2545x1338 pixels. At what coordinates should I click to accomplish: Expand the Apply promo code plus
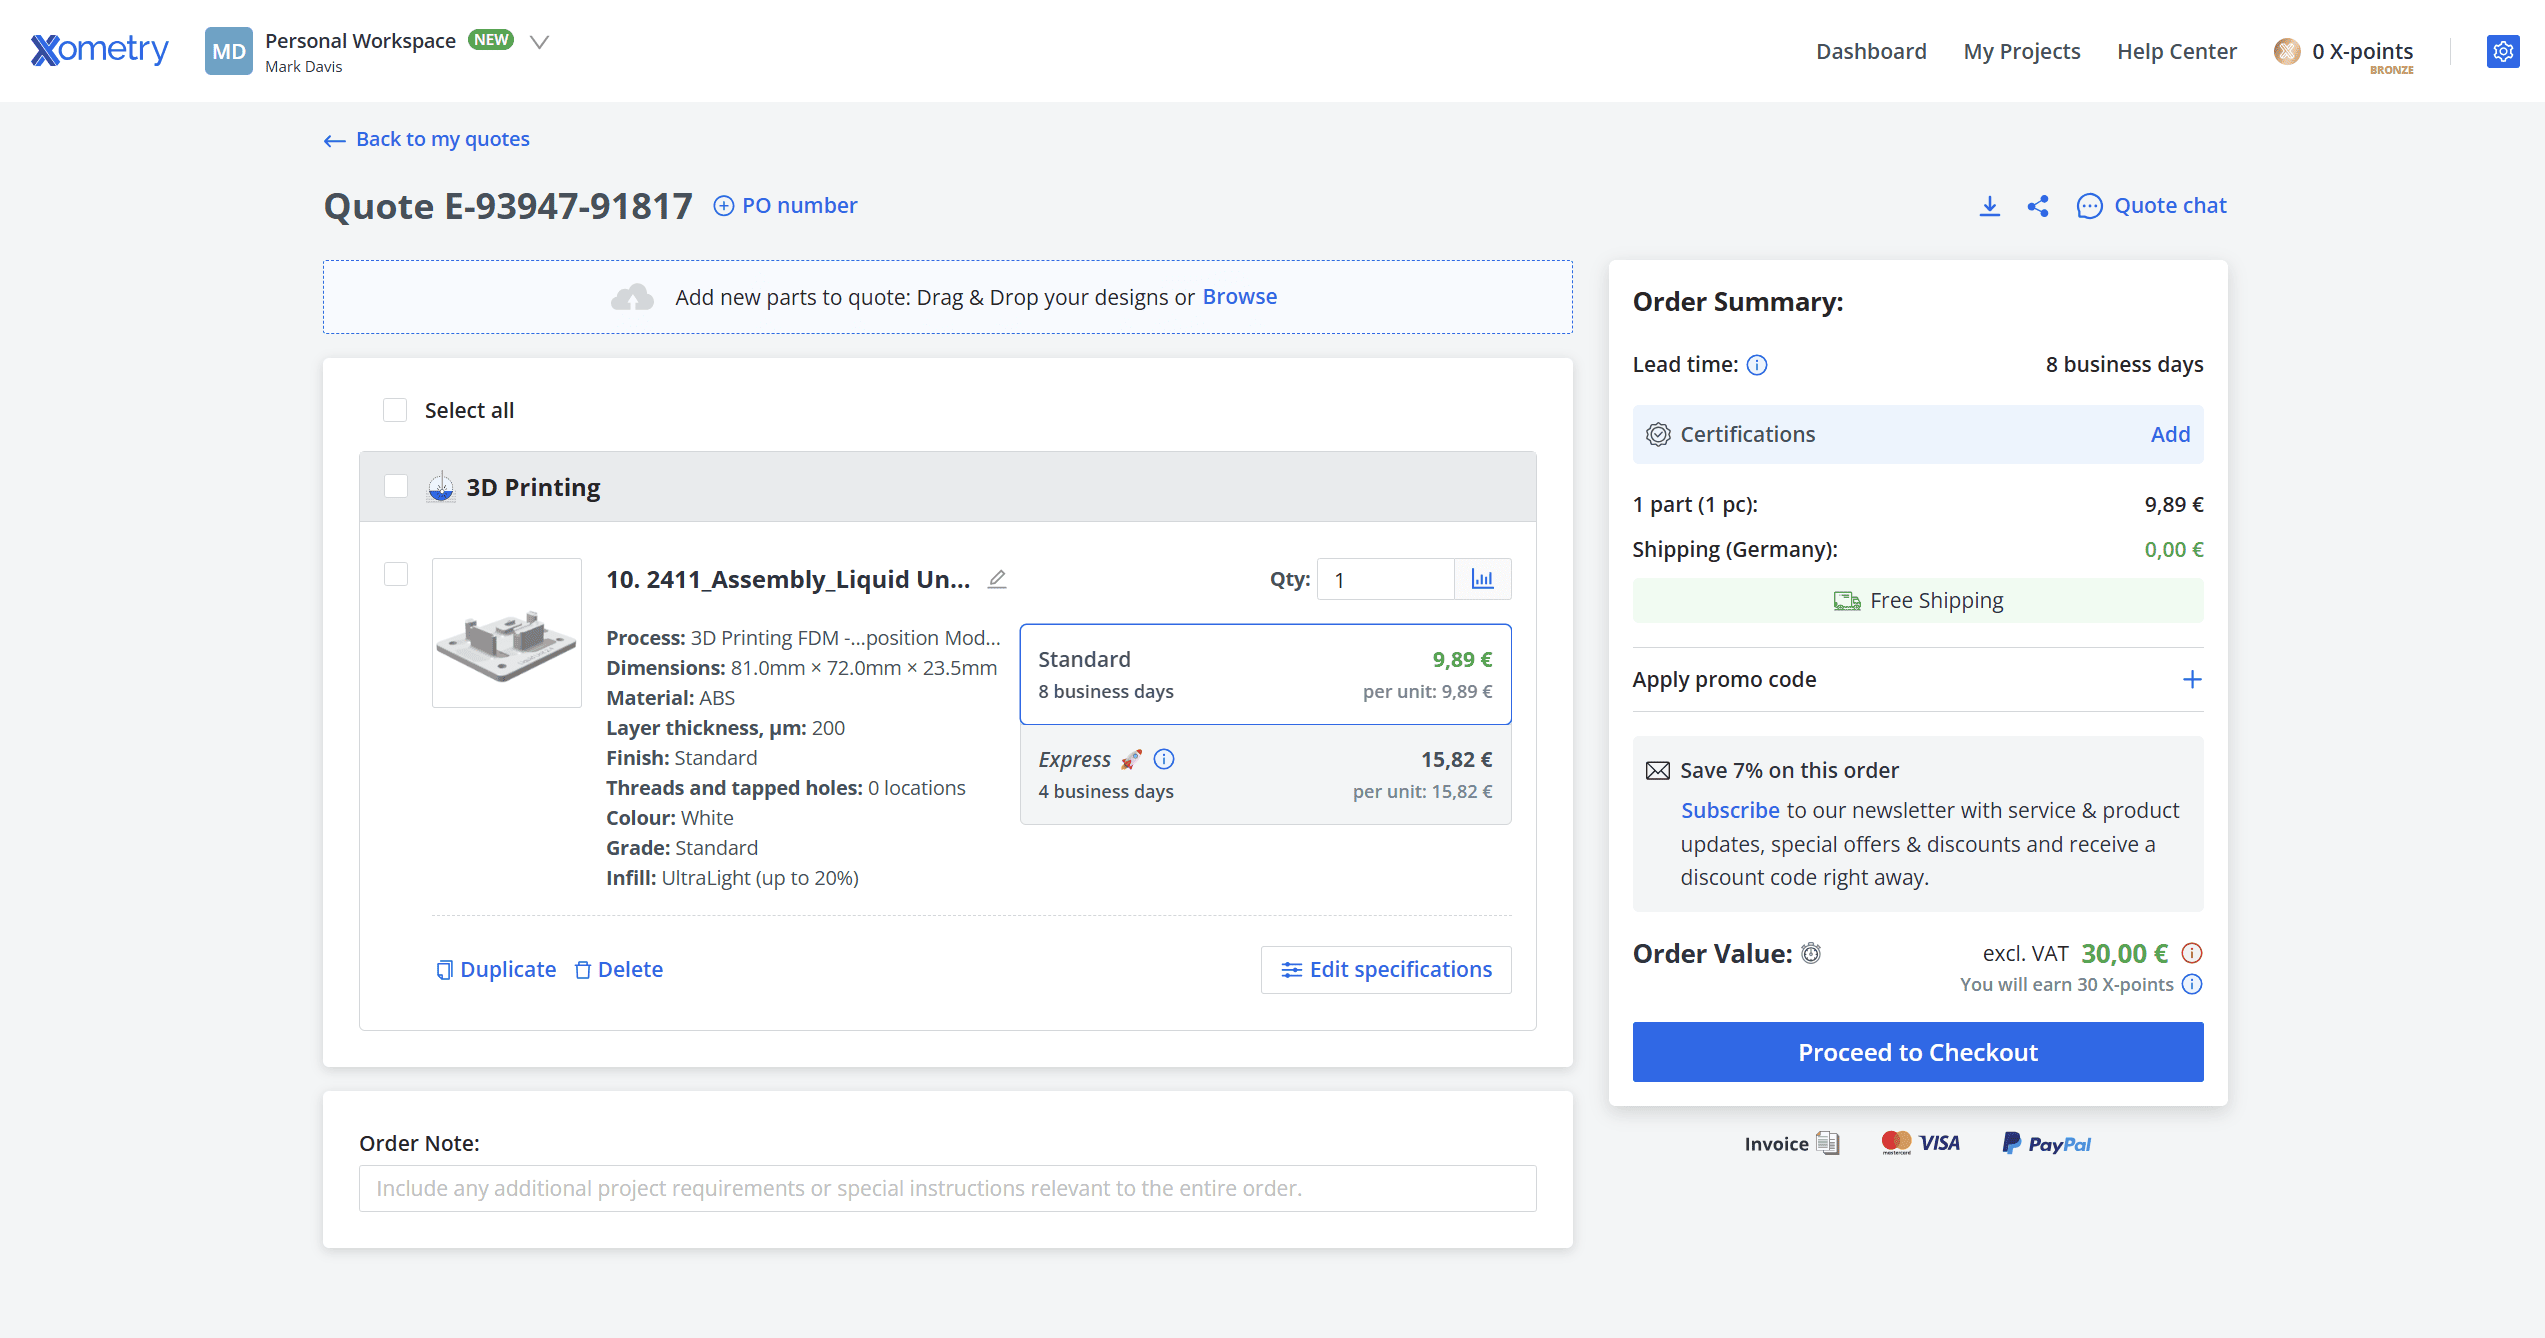point(2192,680)
